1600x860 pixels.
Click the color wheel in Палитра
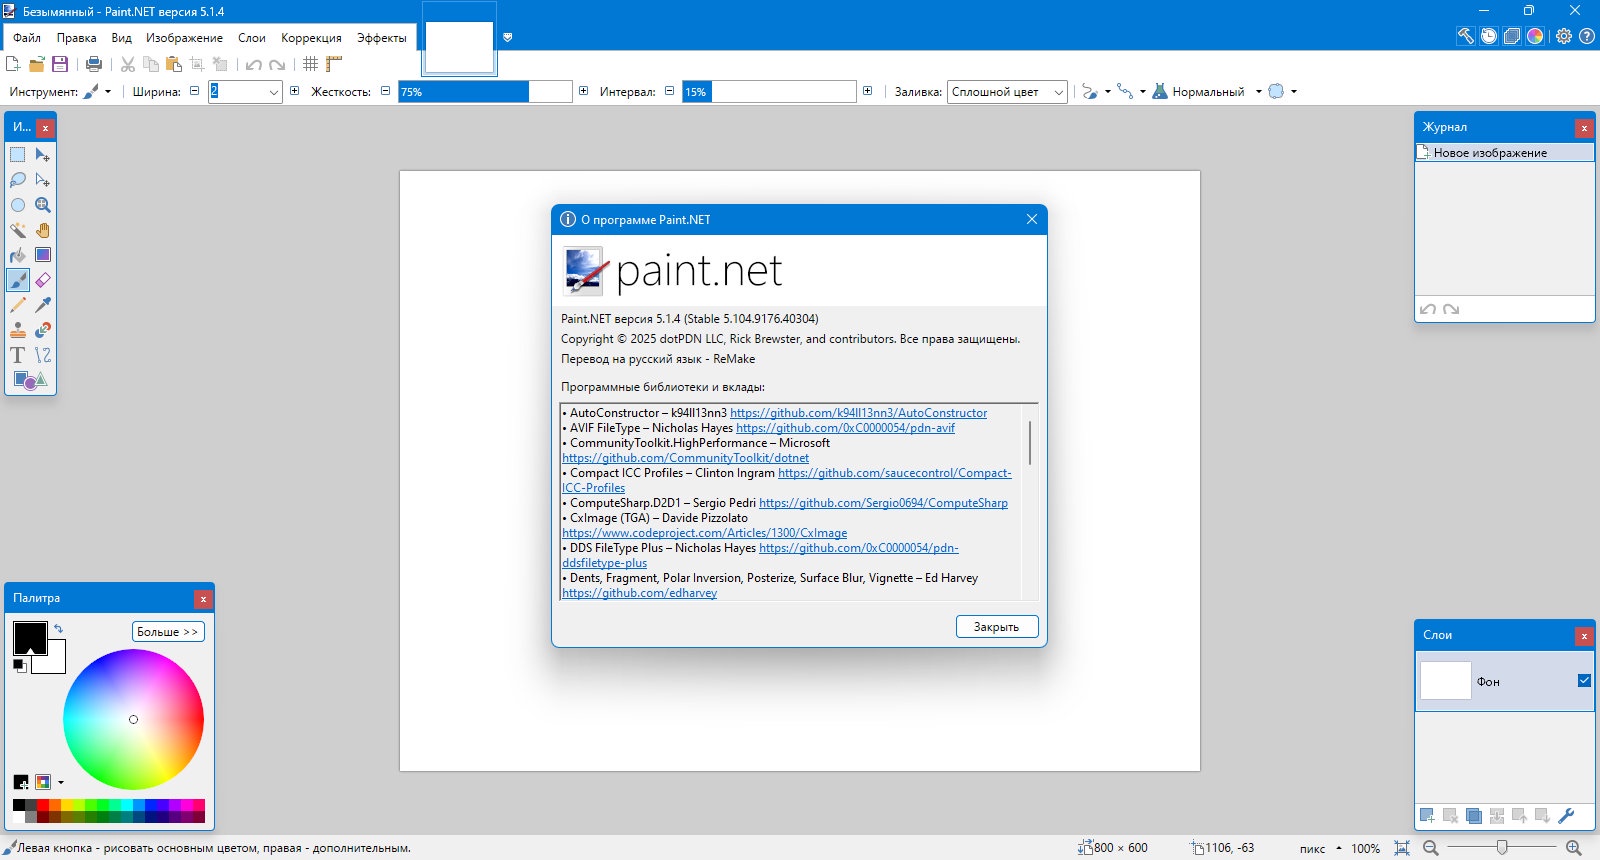(133, 719)
